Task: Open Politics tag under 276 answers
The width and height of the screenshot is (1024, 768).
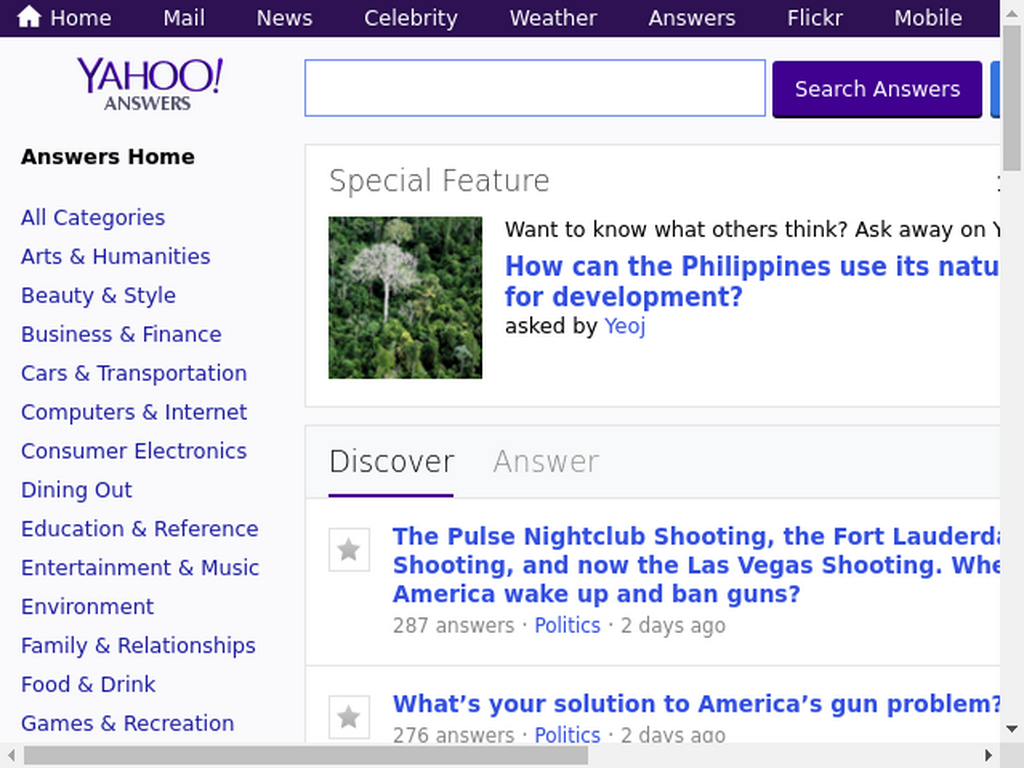Action: (567, 734)
